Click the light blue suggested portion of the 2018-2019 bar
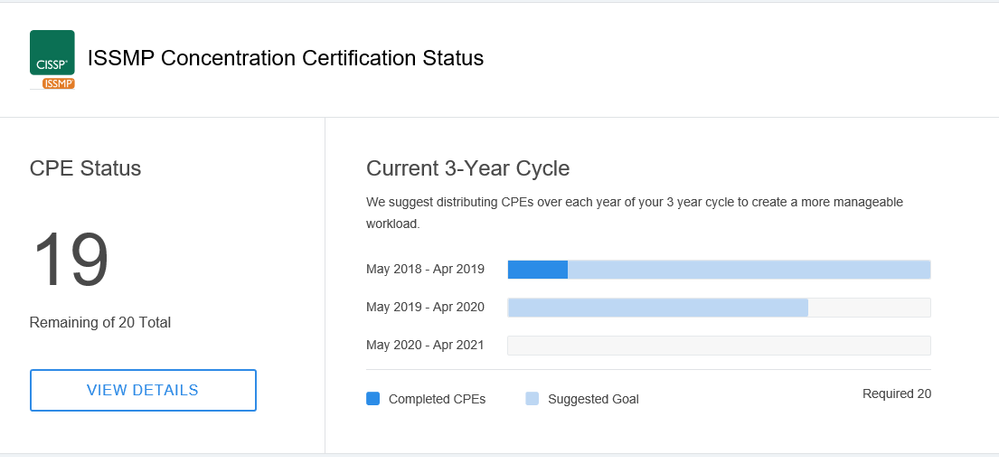 coord(748,269)
